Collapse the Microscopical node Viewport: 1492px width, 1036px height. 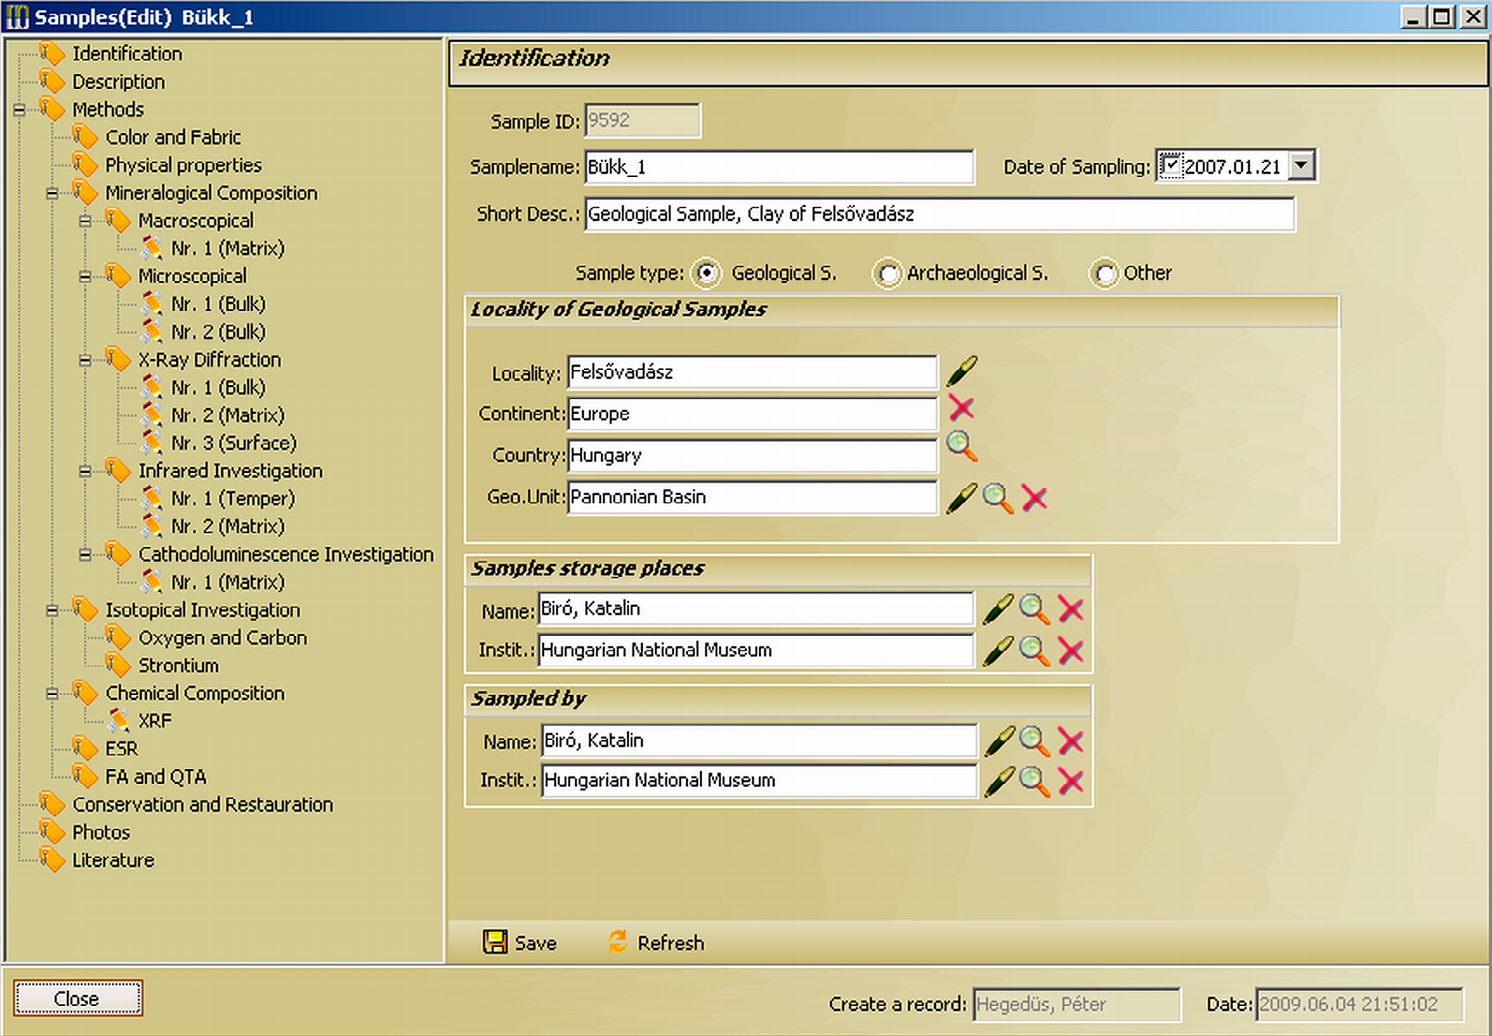pyautogui.click(x=85, y=276)
